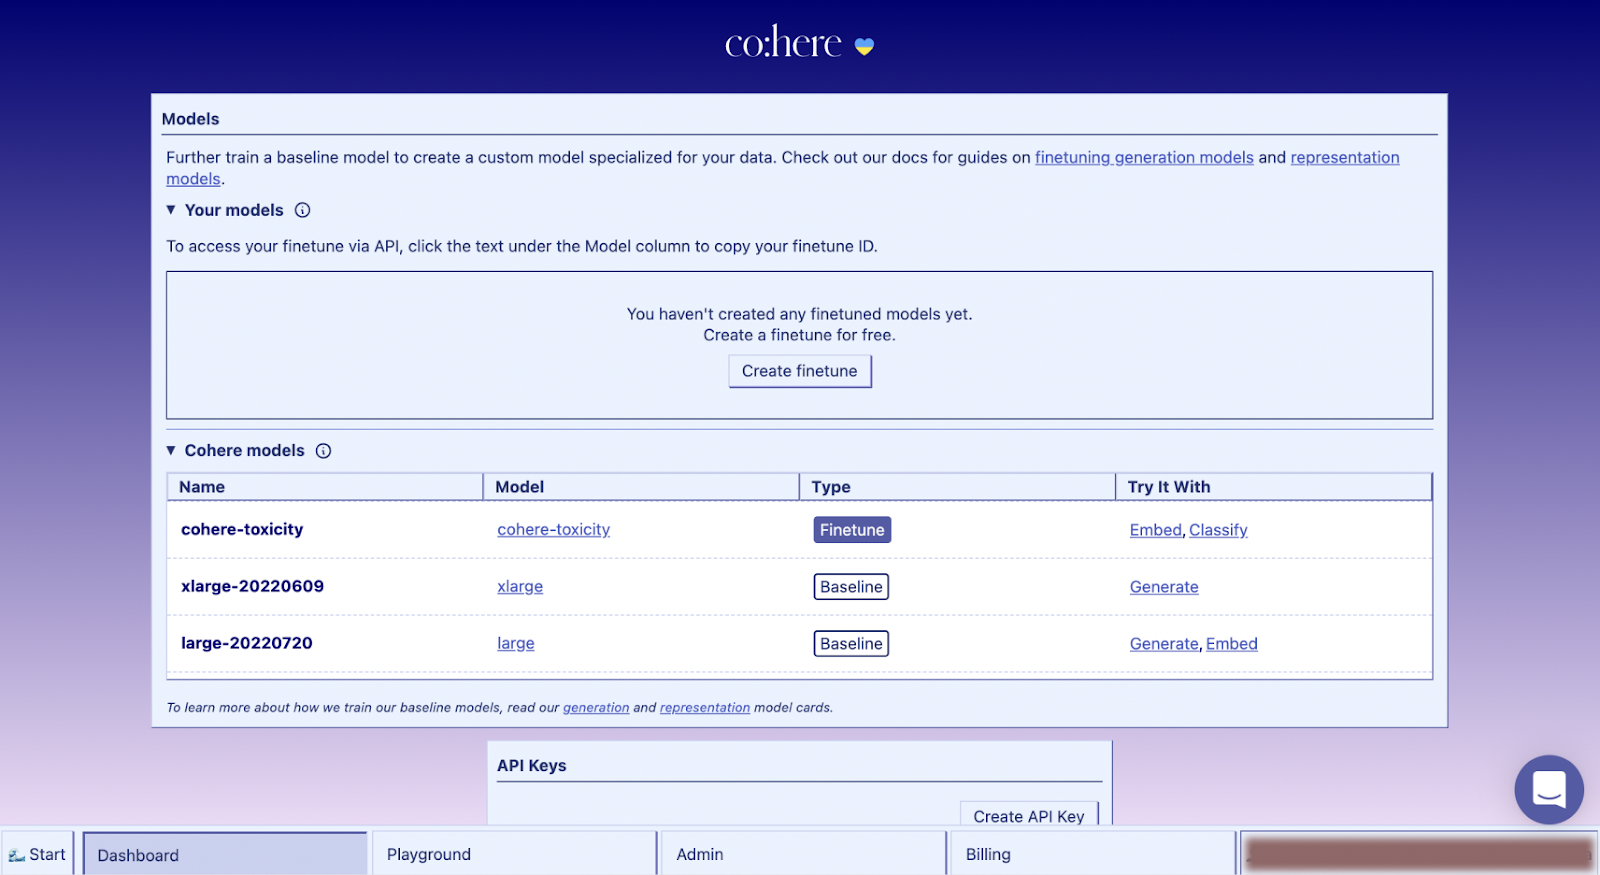Click the Create API Key button
Image resolution: width=1600 pixels, height=875 pixels.
click(1029, 815)
